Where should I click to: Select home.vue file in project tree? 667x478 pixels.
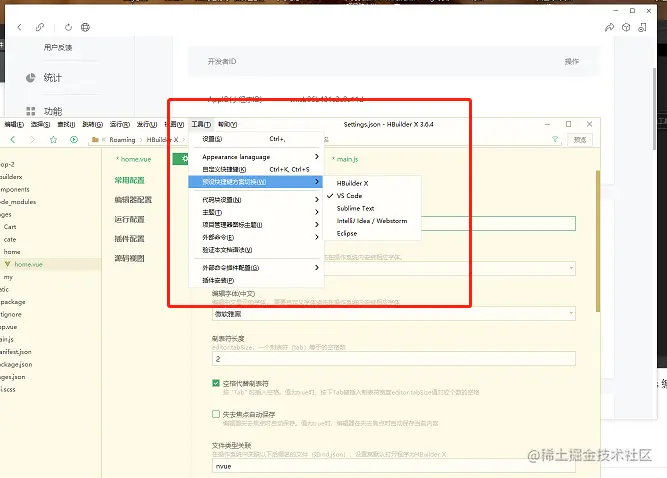pos(29,264)
